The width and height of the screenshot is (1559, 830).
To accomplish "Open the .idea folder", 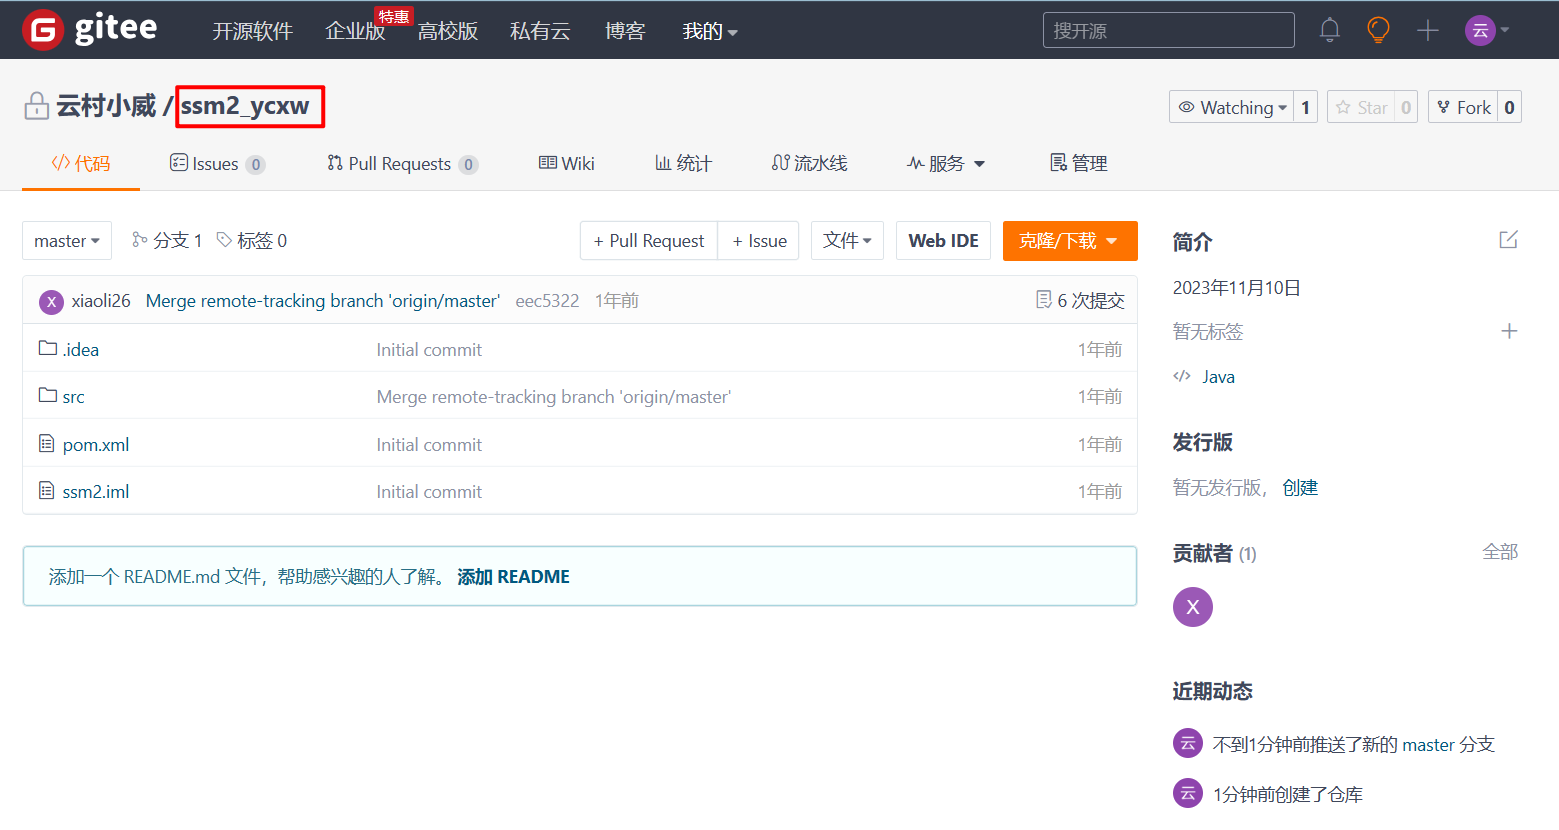I will pyautogui.click(x=79, y=349).
